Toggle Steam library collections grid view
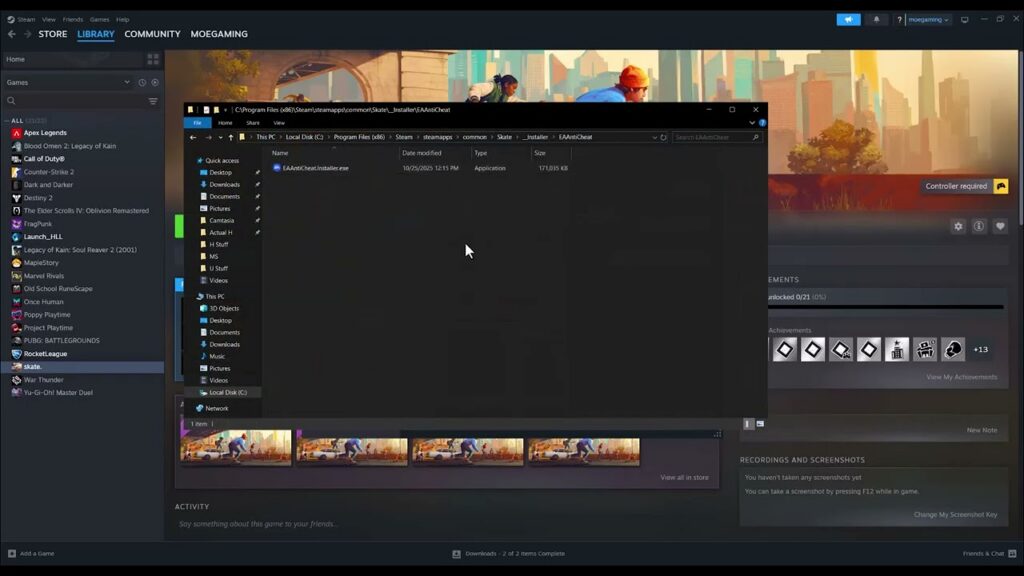 (x=153, y=59)
